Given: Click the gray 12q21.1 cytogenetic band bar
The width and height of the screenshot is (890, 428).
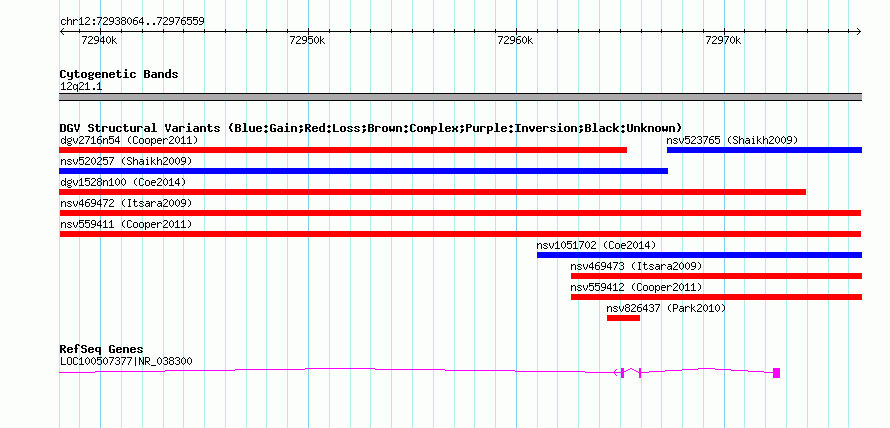Looking at the screenshot, I should point(460,97).
